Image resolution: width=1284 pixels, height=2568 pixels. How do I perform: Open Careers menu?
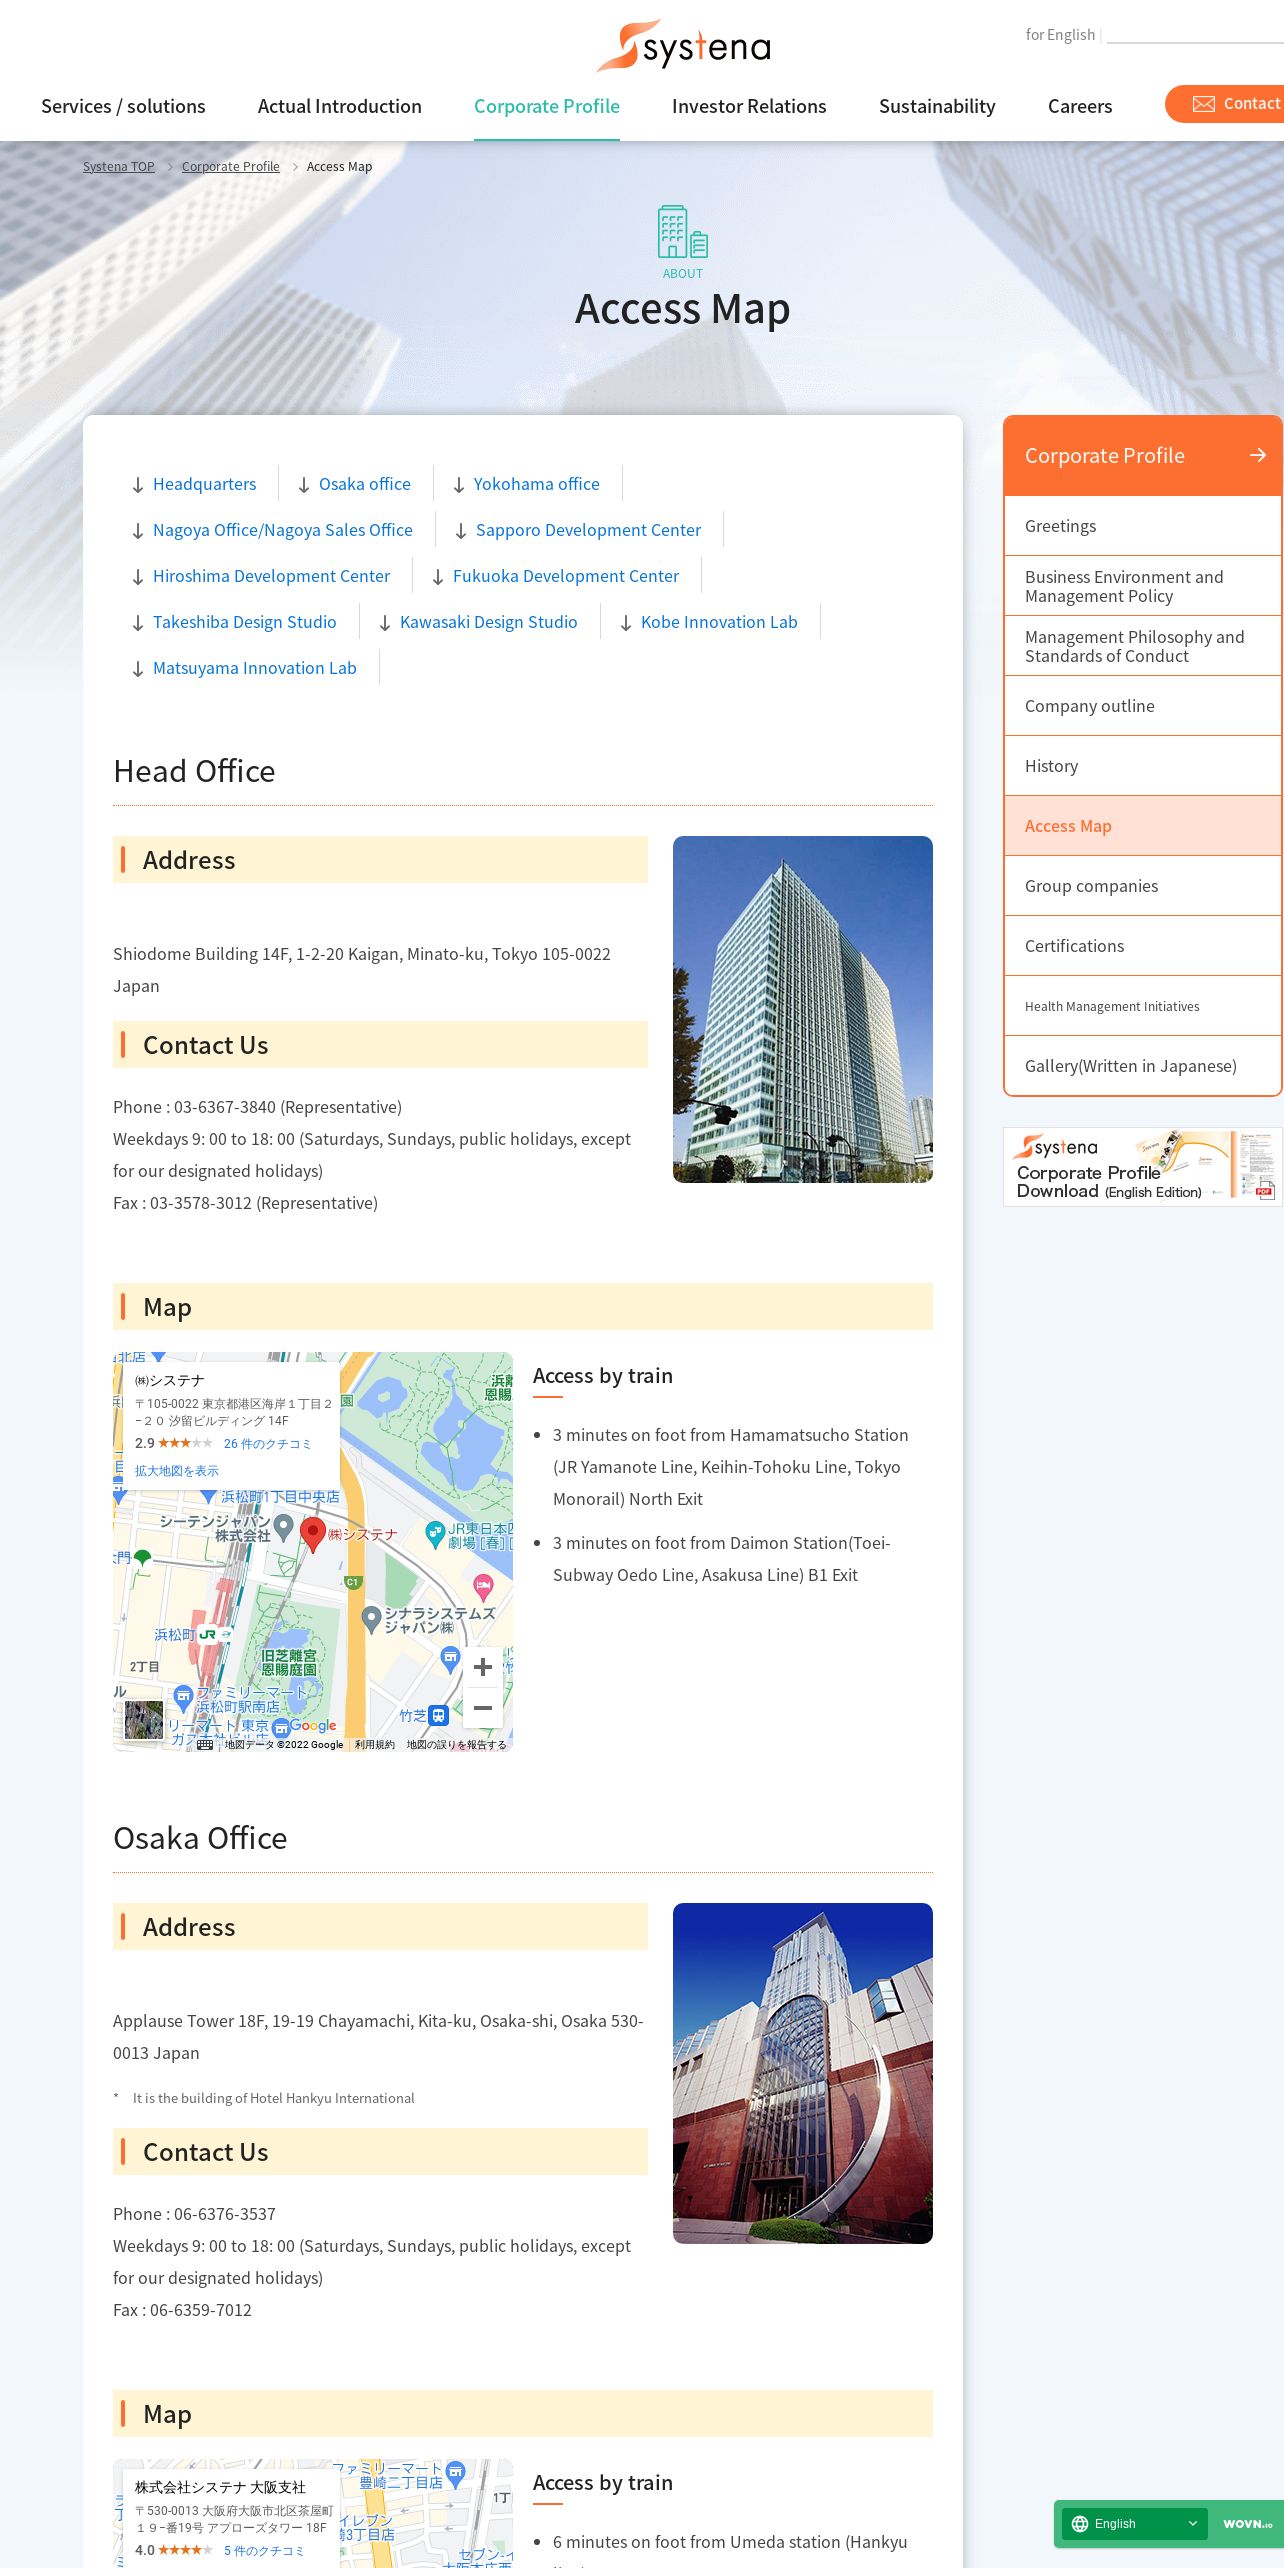click(1080, 106)
